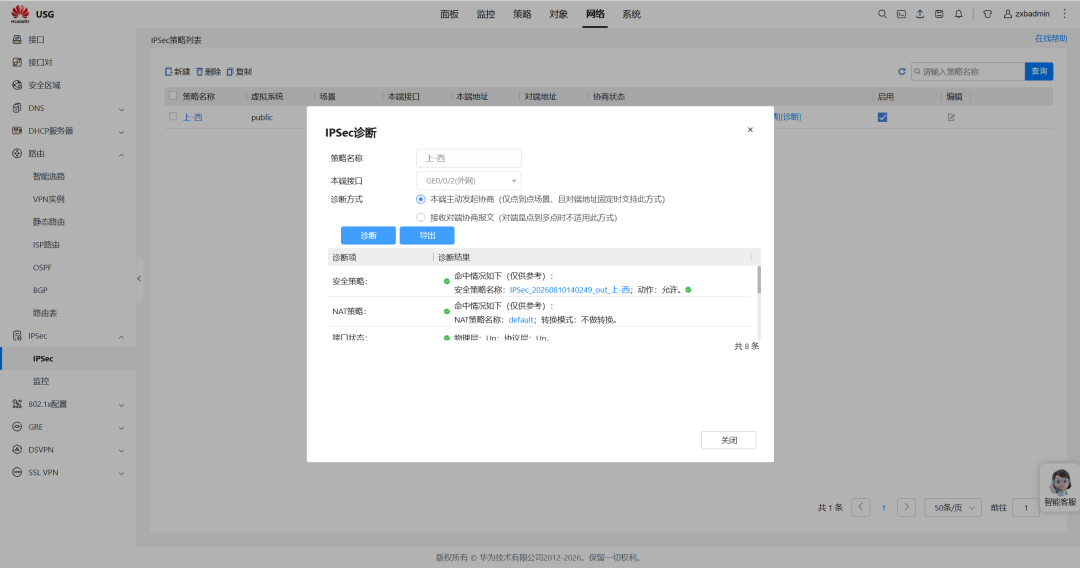Open the zxbadmin user menu
Viewport: 1080px width, 568px height.
pos(1026,14)
